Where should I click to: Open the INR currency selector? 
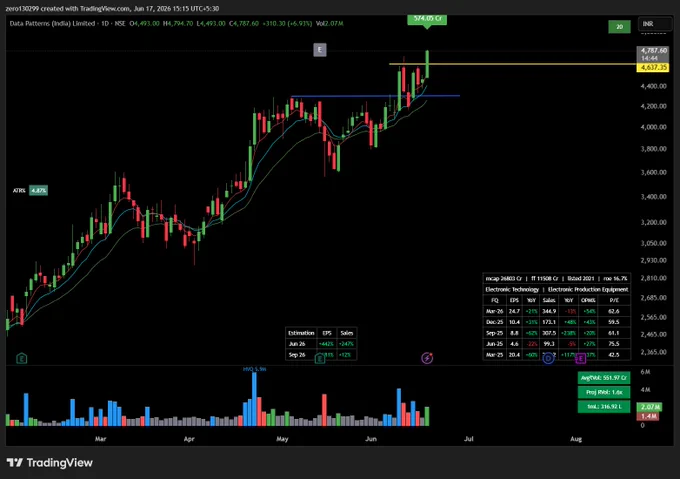tap(655, 24)
